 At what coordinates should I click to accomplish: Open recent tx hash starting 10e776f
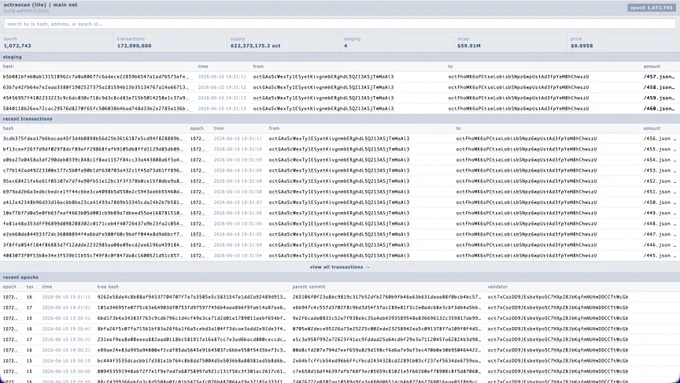(x=93, y=213)
